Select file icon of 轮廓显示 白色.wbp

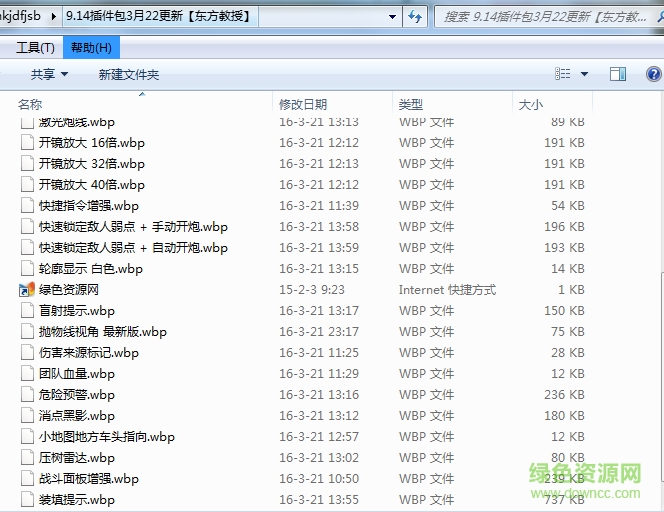point(28,268)
